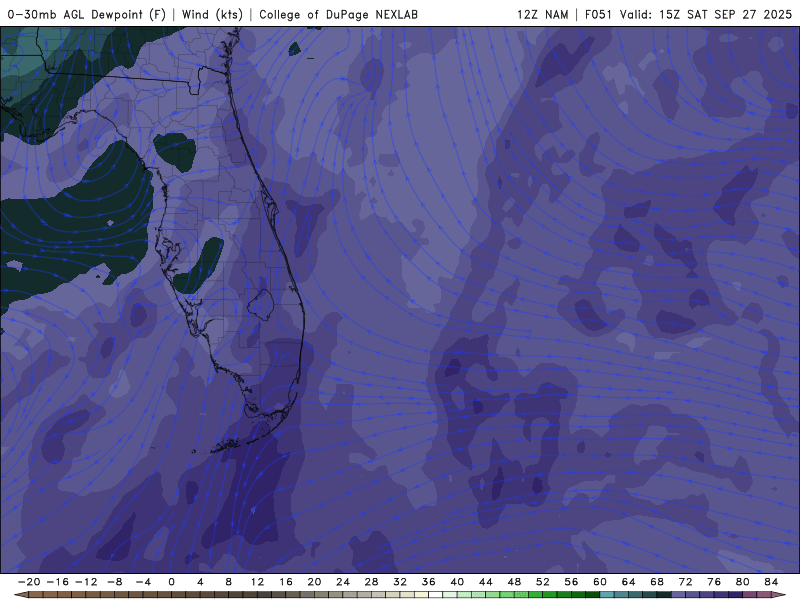Click the -16 value on the legend
This screenshot has height=600, width=800.
[58, 582]
